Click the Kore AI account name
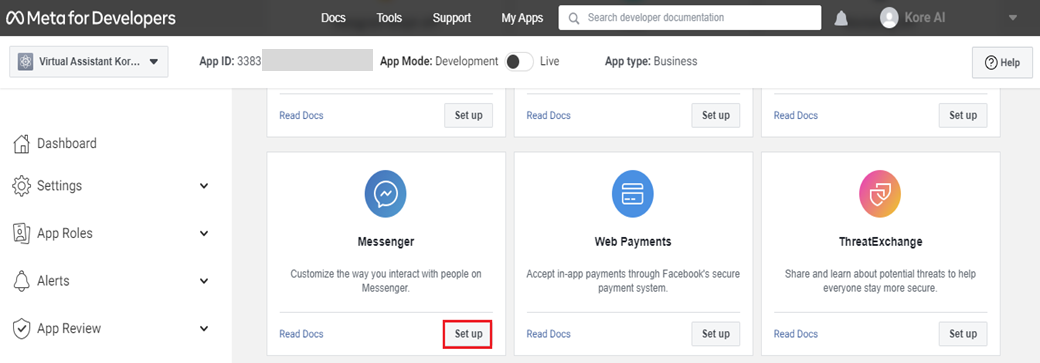The width and height of the screenshot is (1040, 363). pos(925,18)
